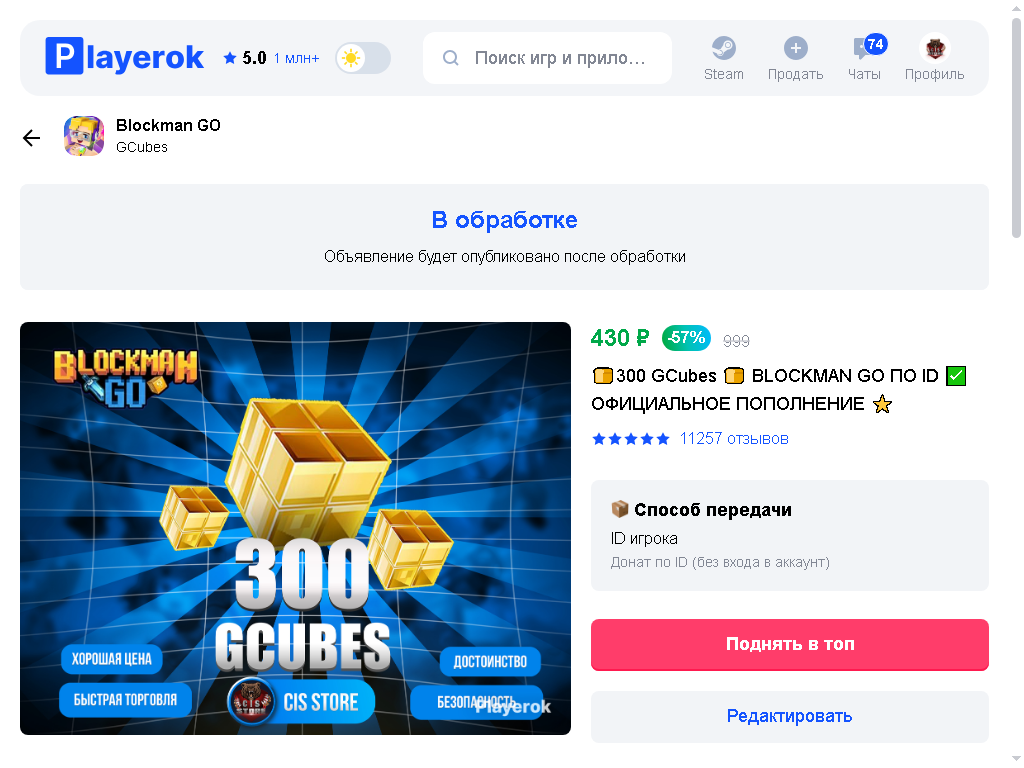Click the Playerok logo
The width and height of the screenshot is (1024, 768).
click(124, 57)
